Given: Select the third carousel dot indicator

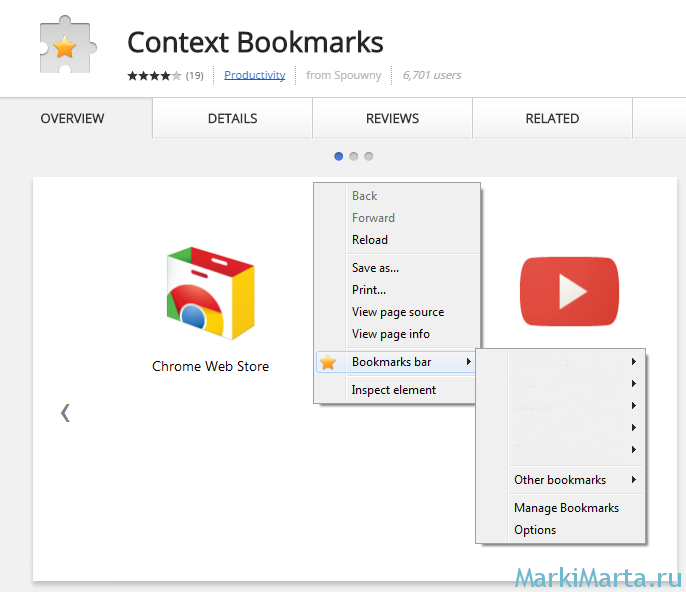Looking at the screenshot, I should pos(369,156).
